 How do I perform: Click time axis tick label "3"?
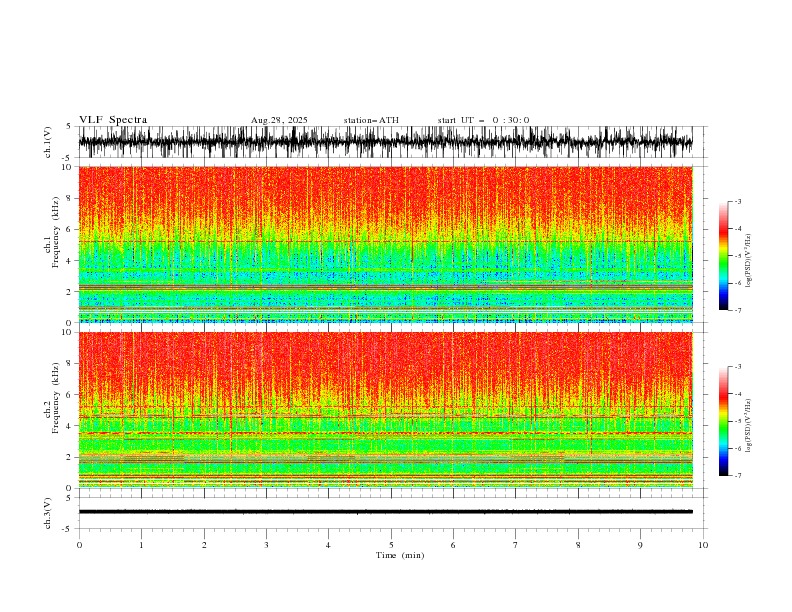(266, 545)
